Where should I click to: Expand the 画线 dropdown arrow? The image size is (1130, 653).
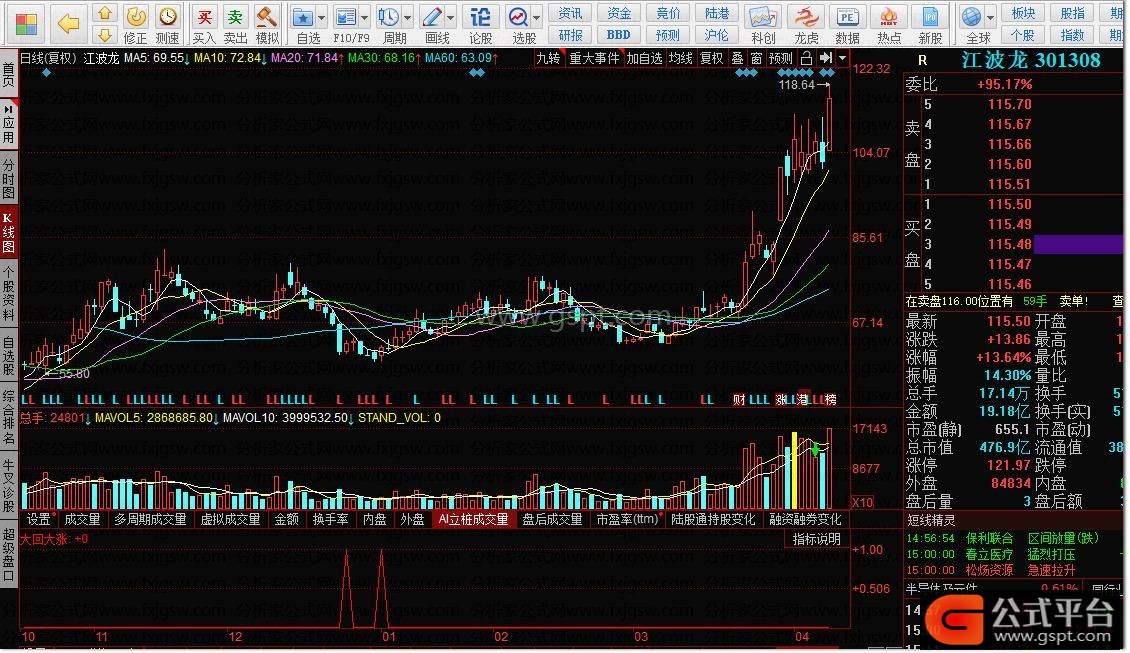click(x=451, y=17)
